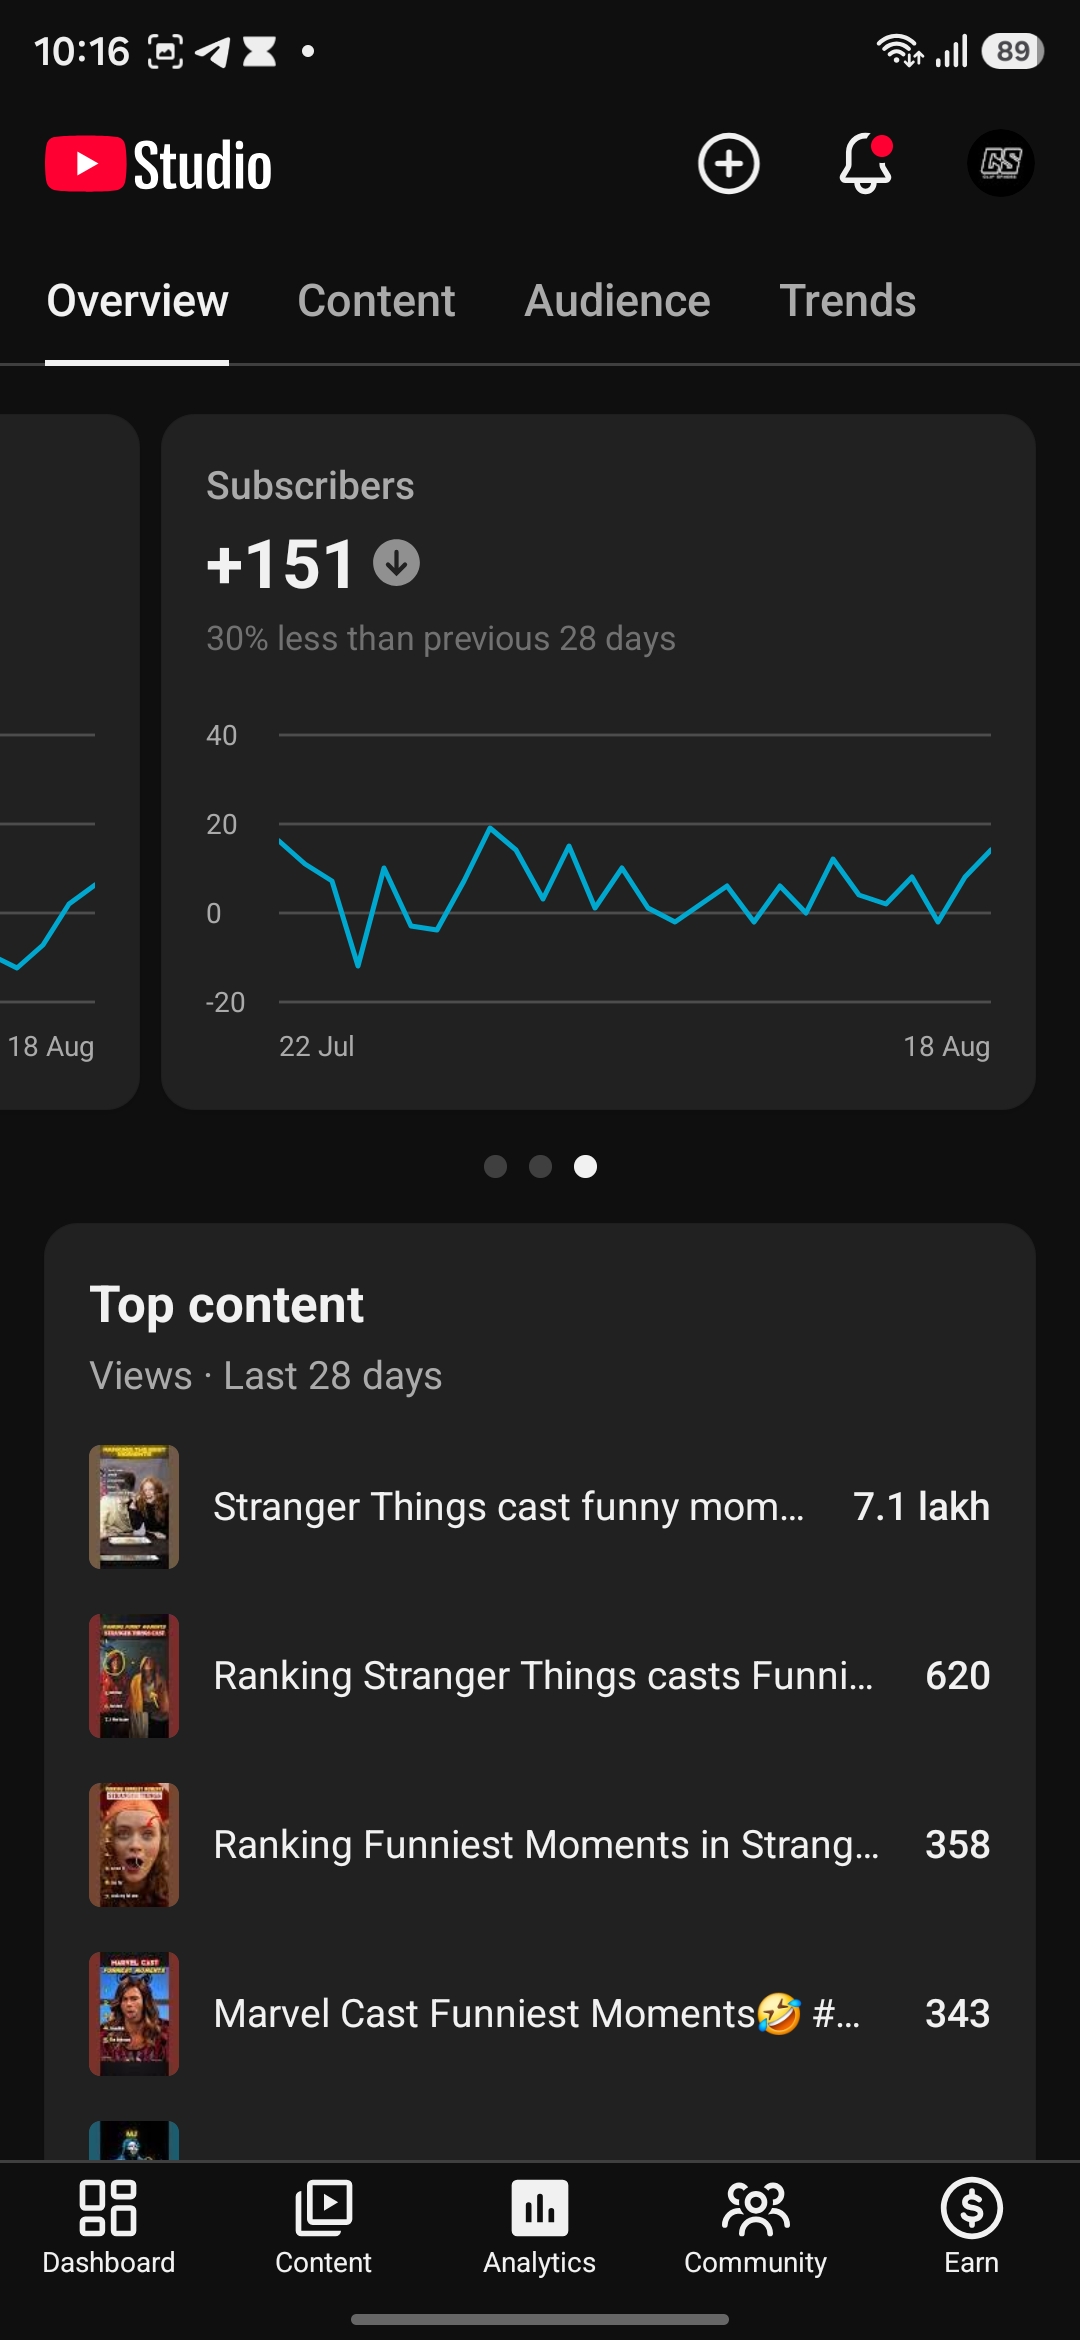Switch to the Content analytics tab

tap(376, 301)
